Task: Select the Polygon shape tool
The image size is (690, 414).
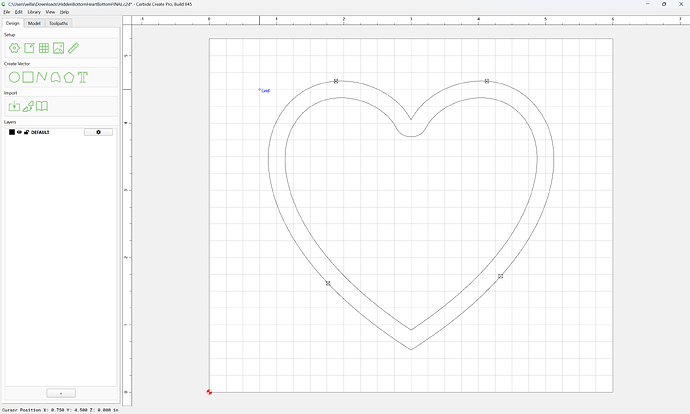Action: [69, 77]
